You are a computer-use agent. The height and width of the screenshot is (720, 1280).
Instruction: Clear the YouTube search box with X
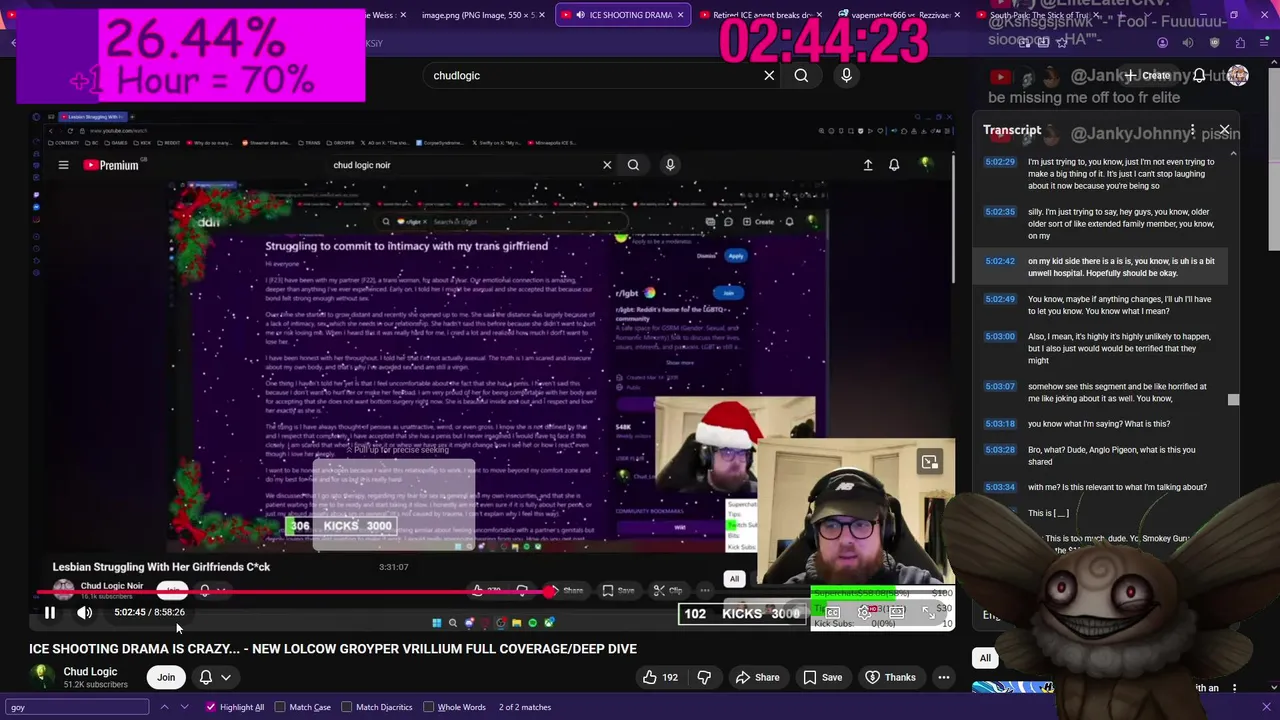click(x=769, y=75)
